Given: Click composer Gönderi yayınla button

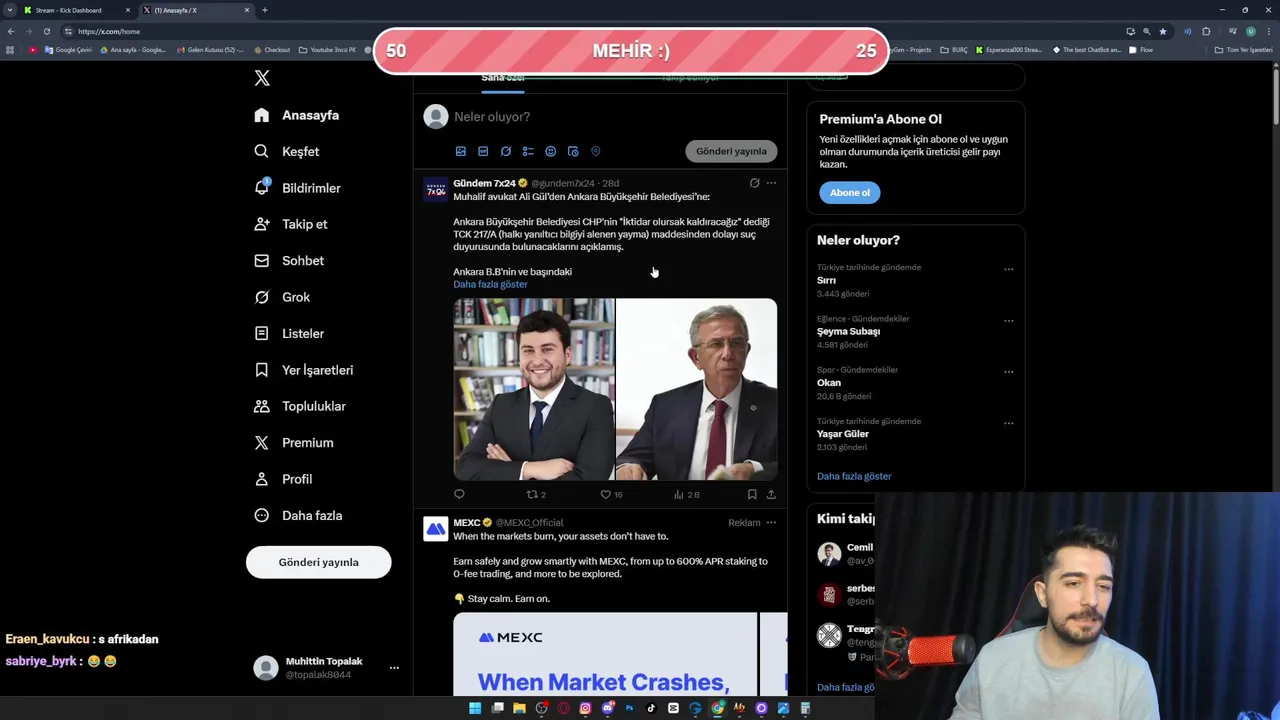Looking at the screenshot, I should 731,151.
